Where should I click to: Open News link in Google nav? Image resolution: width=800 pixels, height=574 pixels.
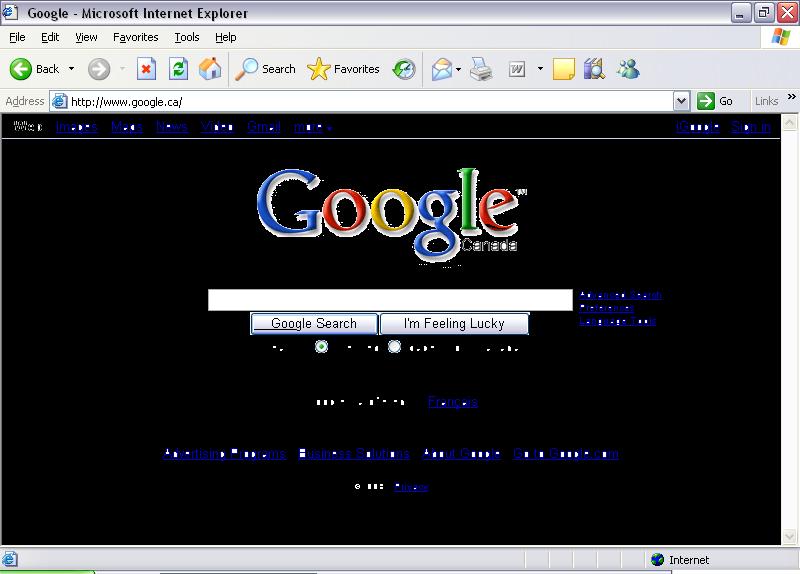coord(172,127)
